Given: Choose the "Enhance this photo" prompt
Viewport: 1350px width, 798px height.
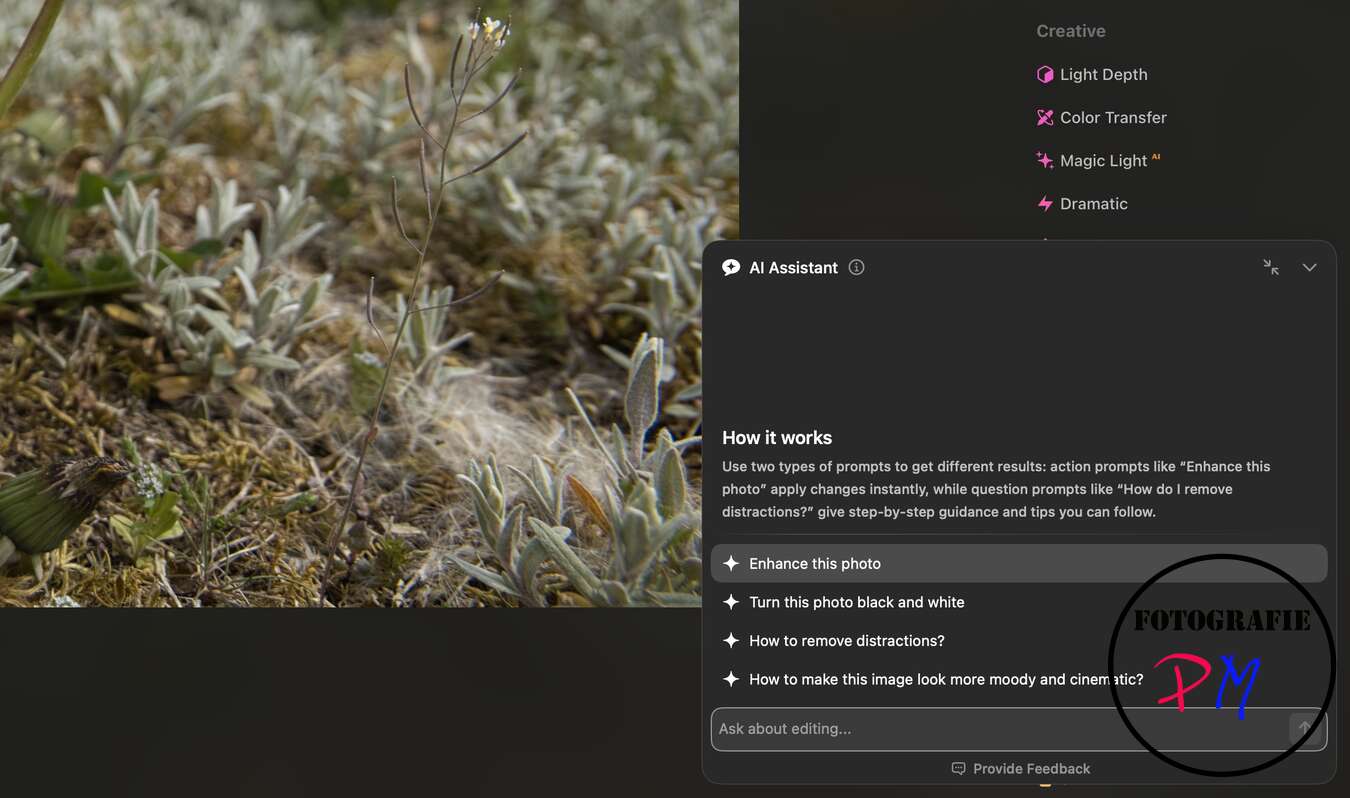Looking at the screenshot, I should coord(815,564).
